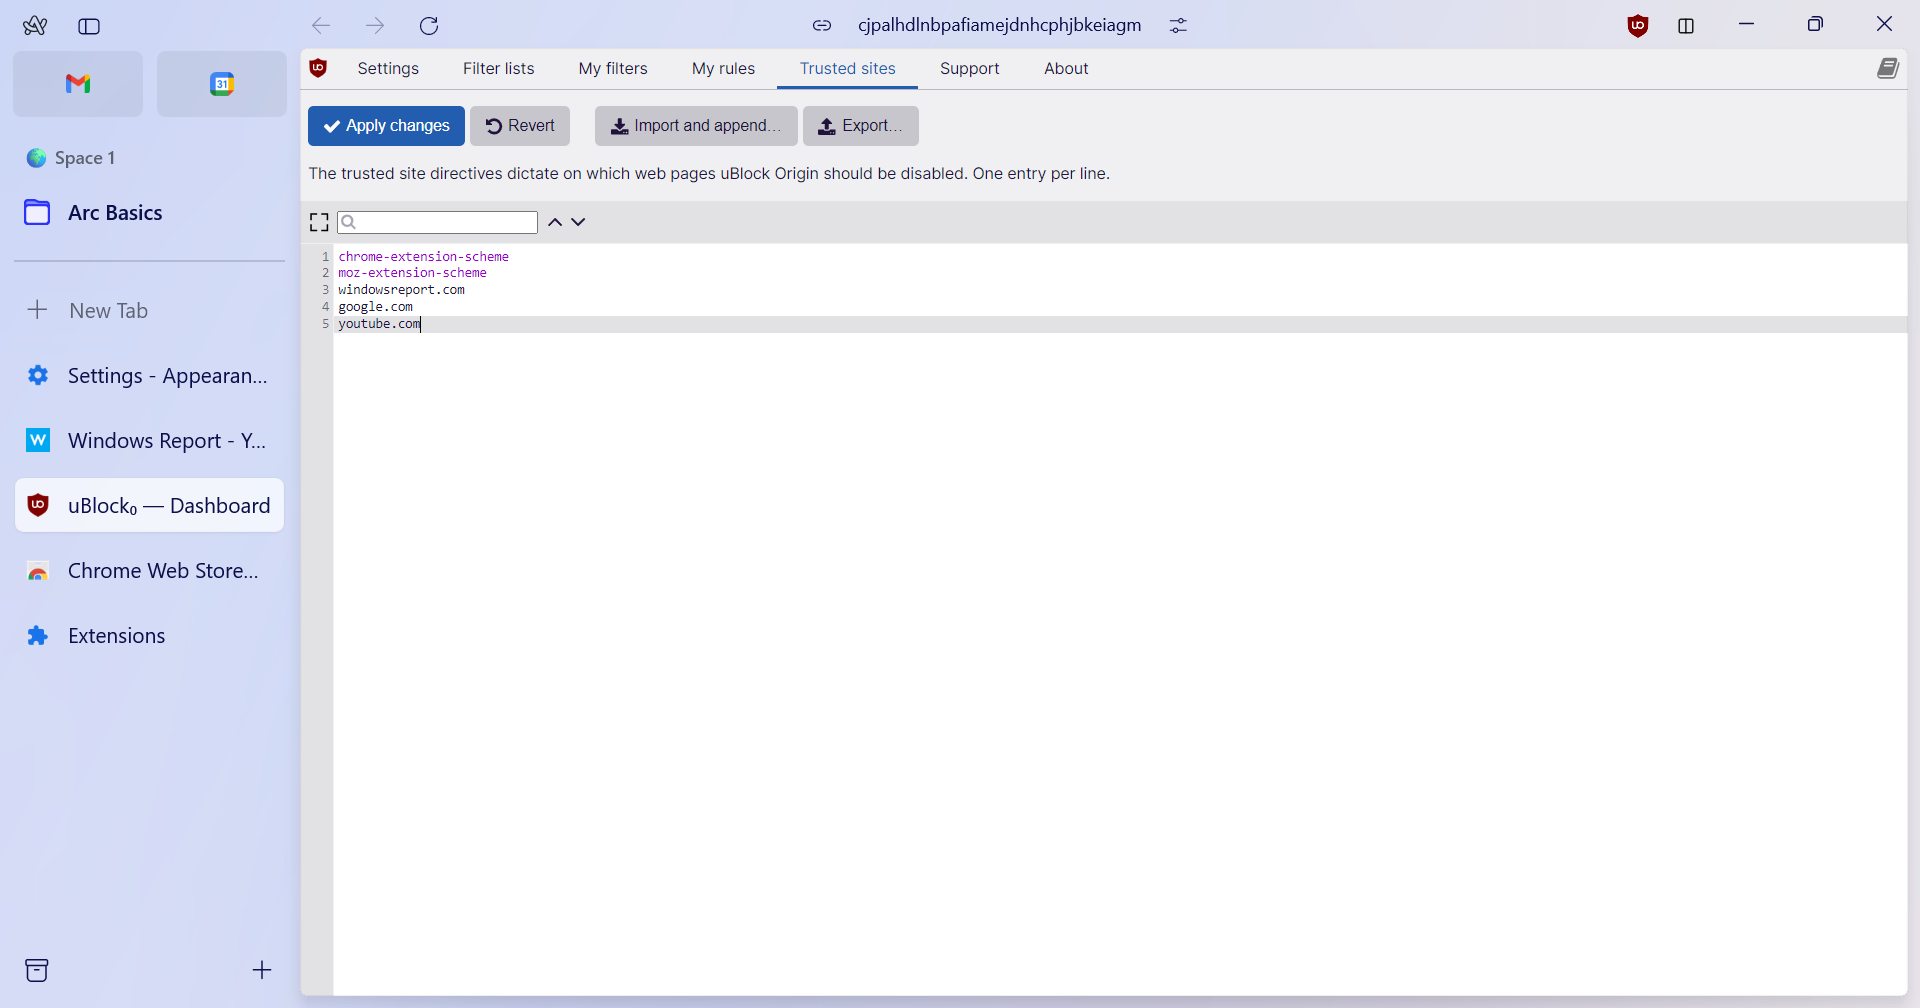Click the address bar URL text
The height and width of the screenshot is (1008, 1920).
pos(999,25)
